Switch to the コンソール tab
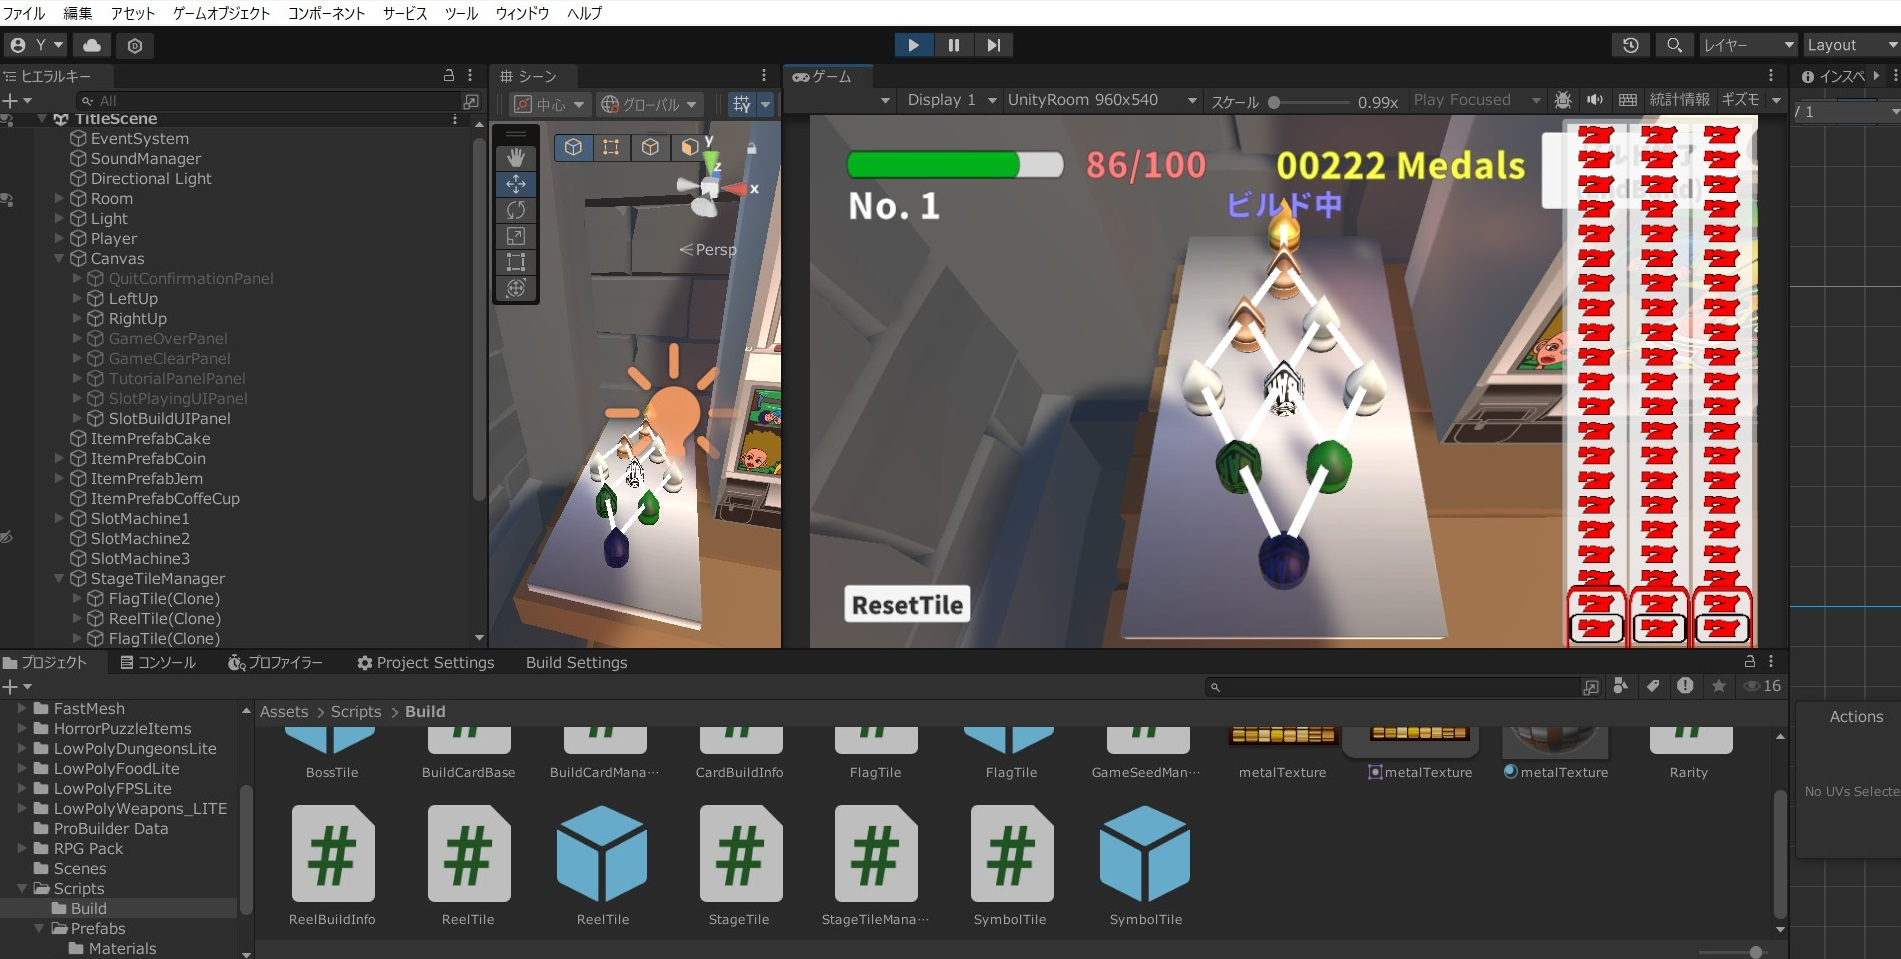1901x959 pixels. point(158,662)
